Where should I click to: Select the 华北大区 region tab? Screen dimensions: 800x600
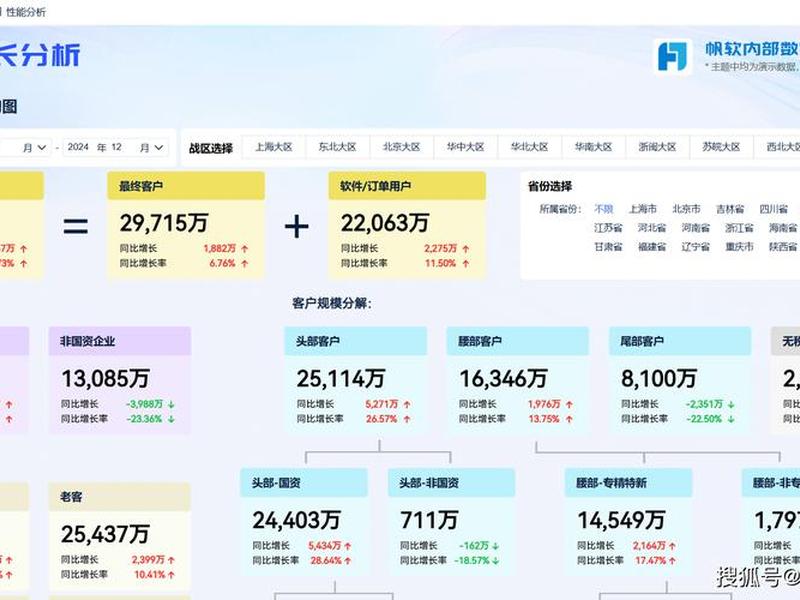529,147
